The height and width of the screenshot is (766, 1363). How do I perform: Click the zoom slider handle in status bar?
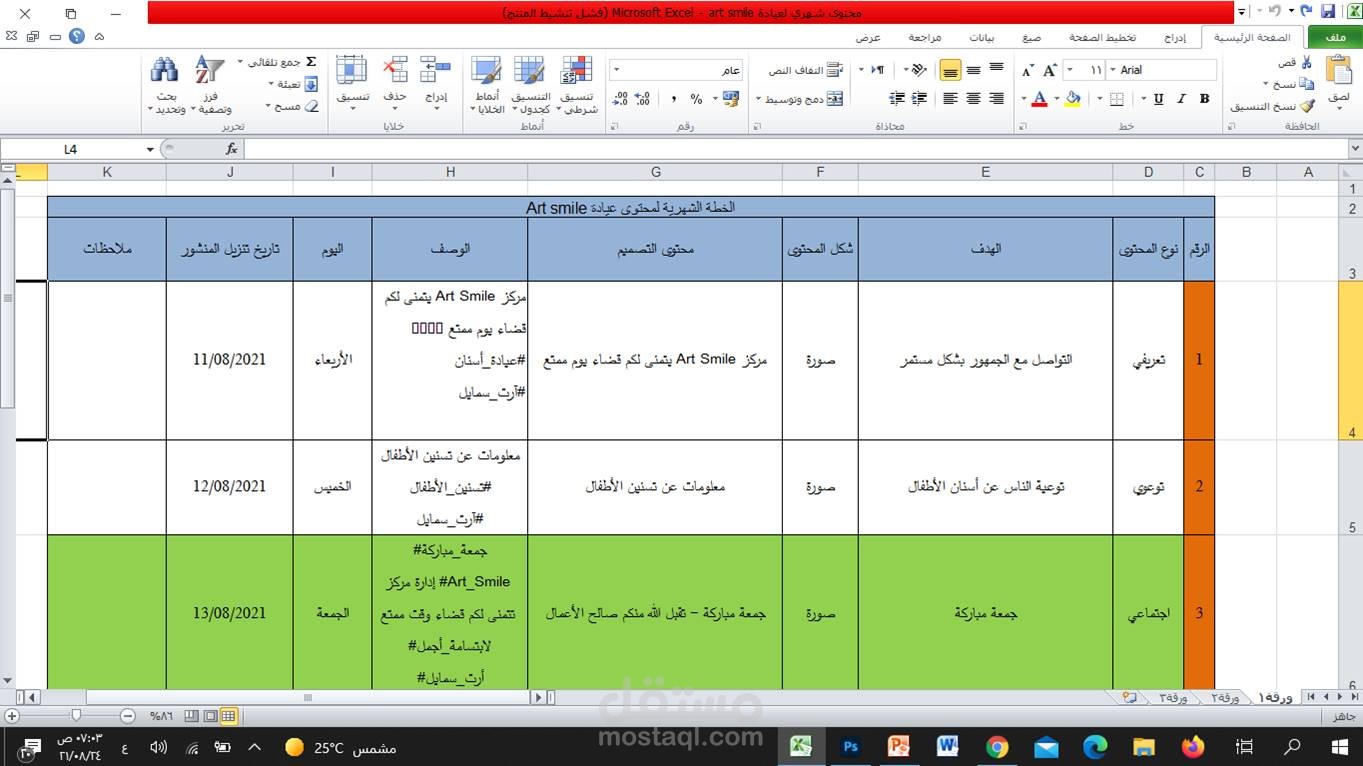pyautogui.click(x=76, y=716)
